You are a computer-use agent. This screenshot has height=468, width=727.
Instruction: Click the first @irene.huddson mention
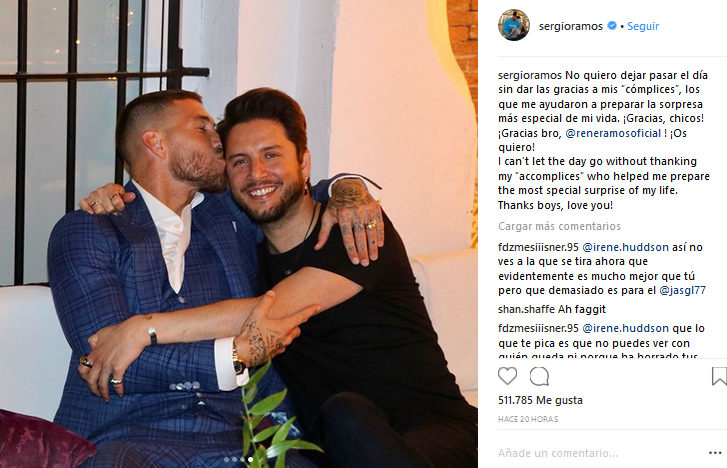coord(625,247)
